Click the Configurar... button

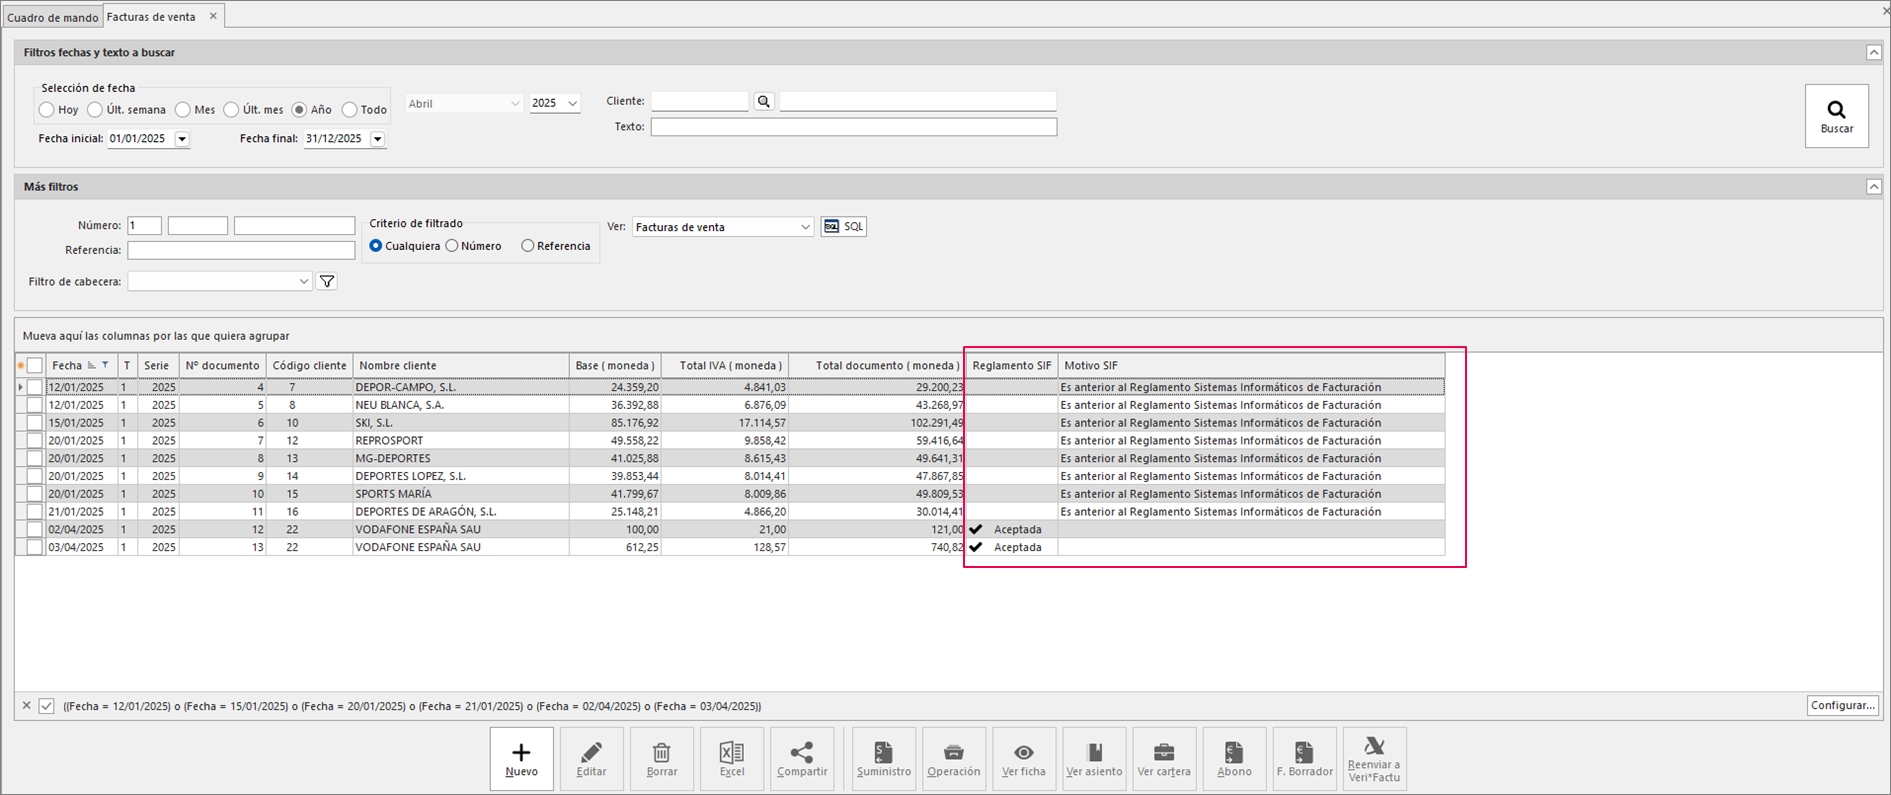click(1842, 705)
